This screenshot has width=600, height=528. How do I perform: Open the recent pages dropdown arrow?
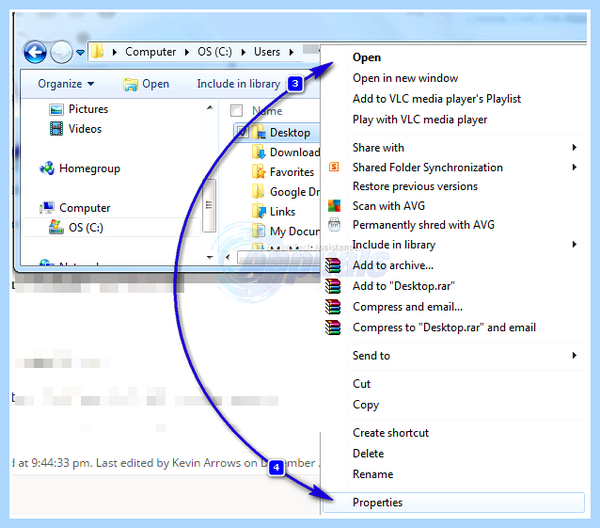pos(80,52)
